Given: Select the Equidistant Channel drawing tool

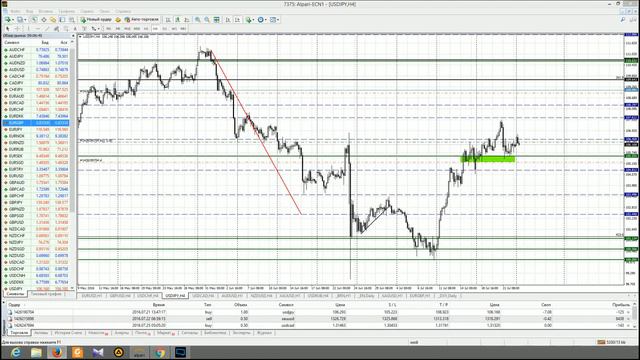Looking at the screenshot, I should pyautogui.click(x=56, y=29).
